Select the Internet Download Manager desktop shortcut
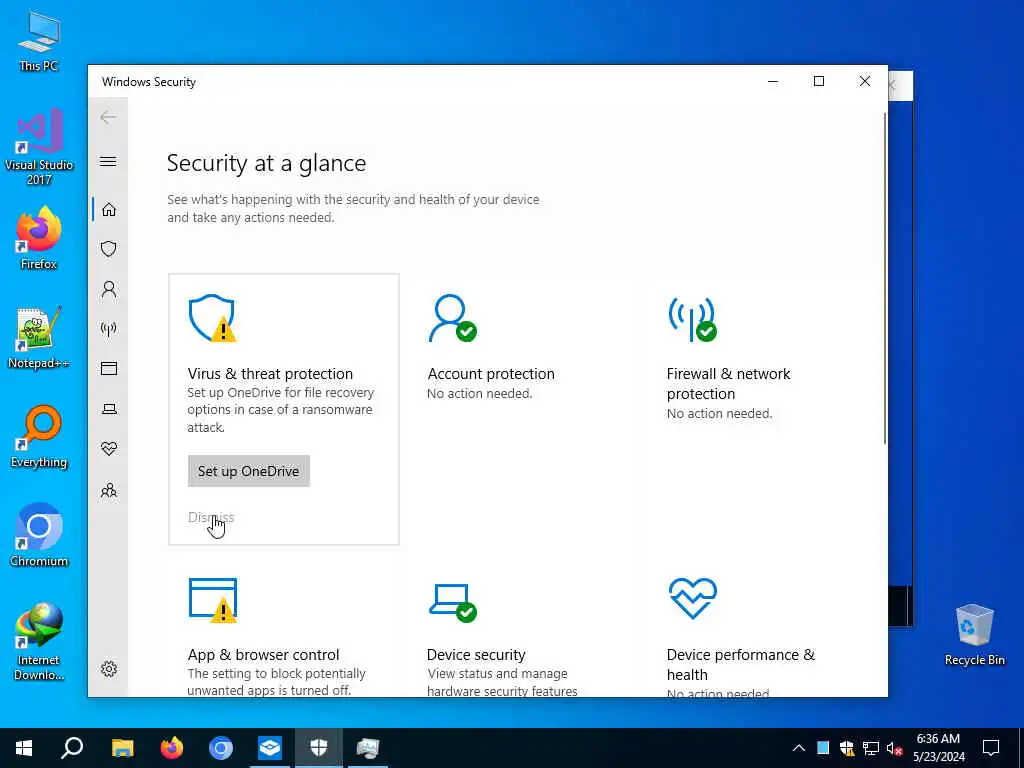Image resolution: width=1024 pixels, height=768 pixels. click(x=39, y=642)
